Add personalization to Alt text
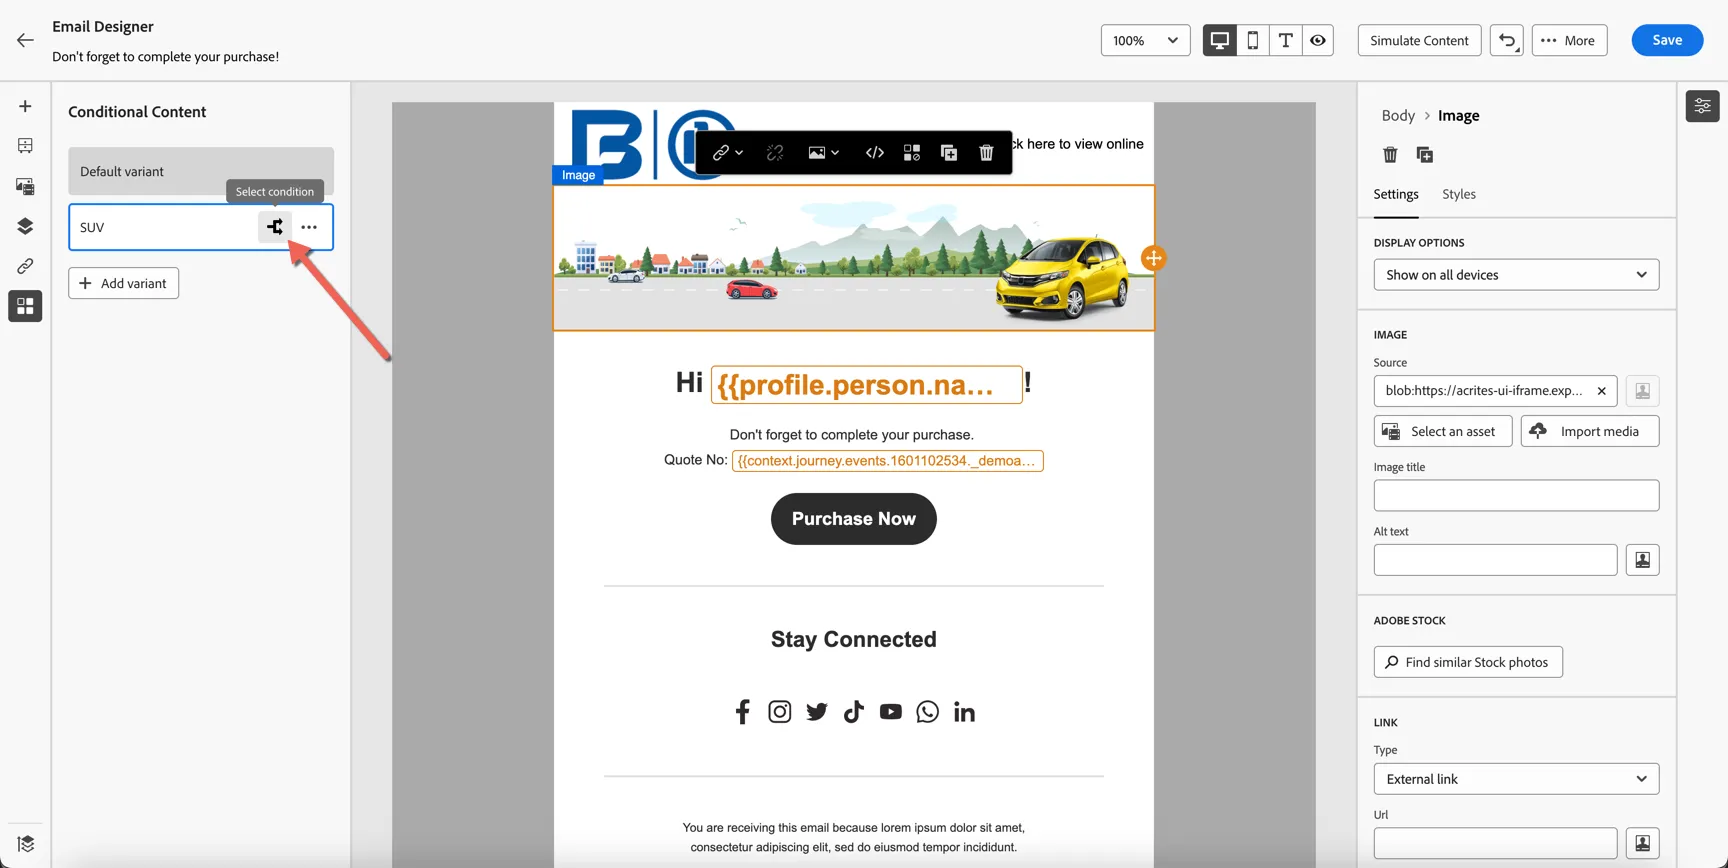Viewport: 1728px width, 868px height. point(1642,560)
